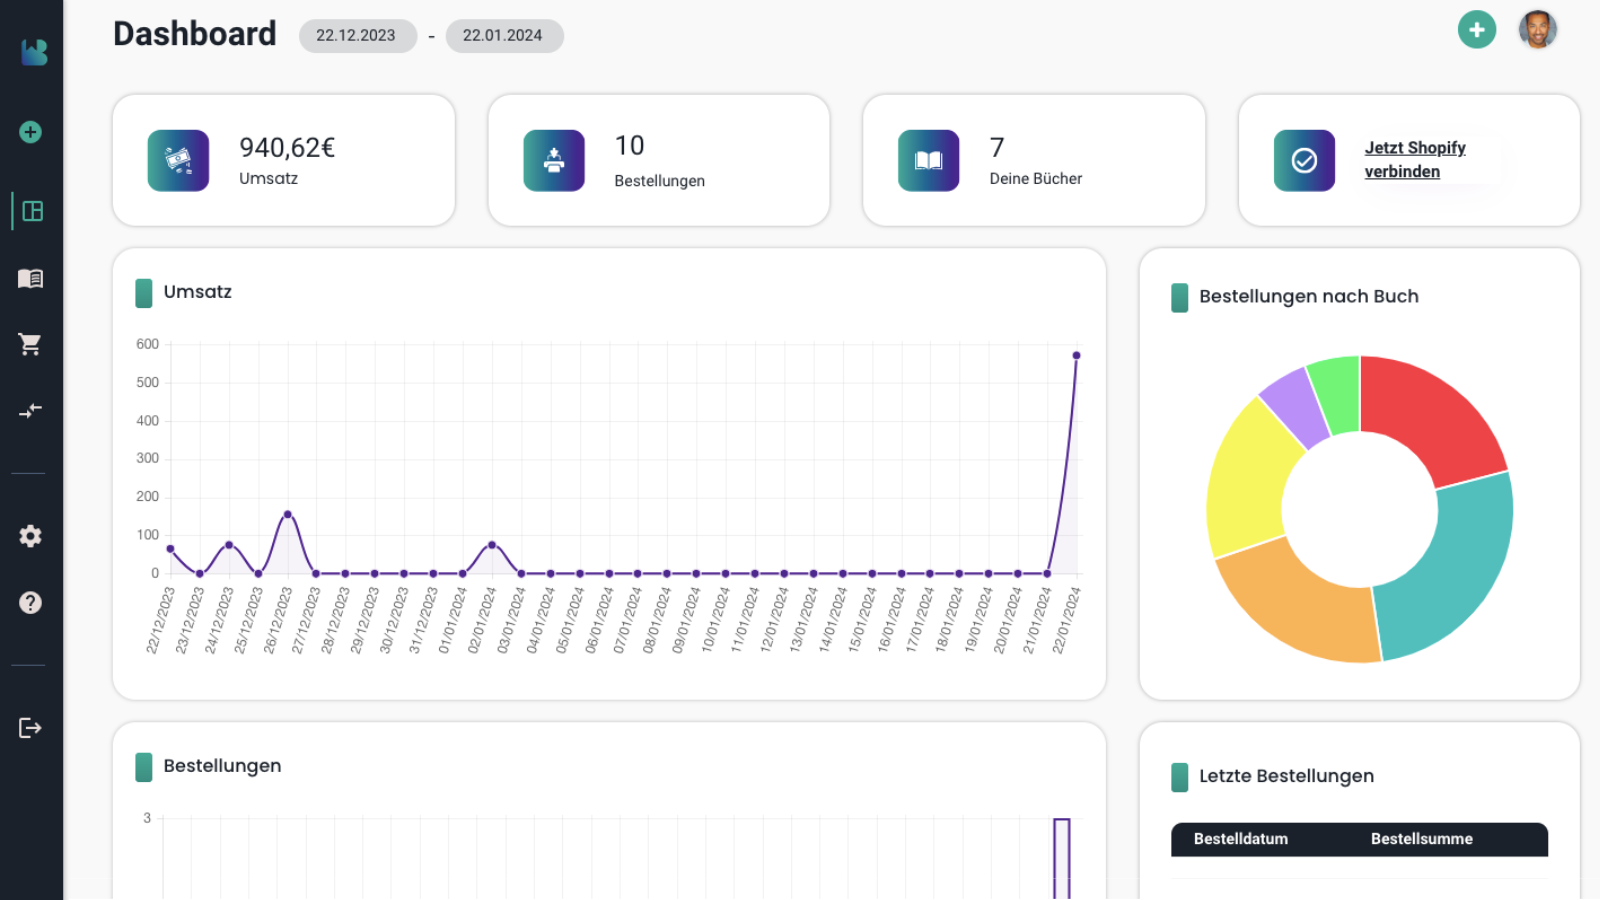Open the end date 22.01.2024 picker
The height and width of the screenshot is (900, 1600).
click(x=504, y=35)
